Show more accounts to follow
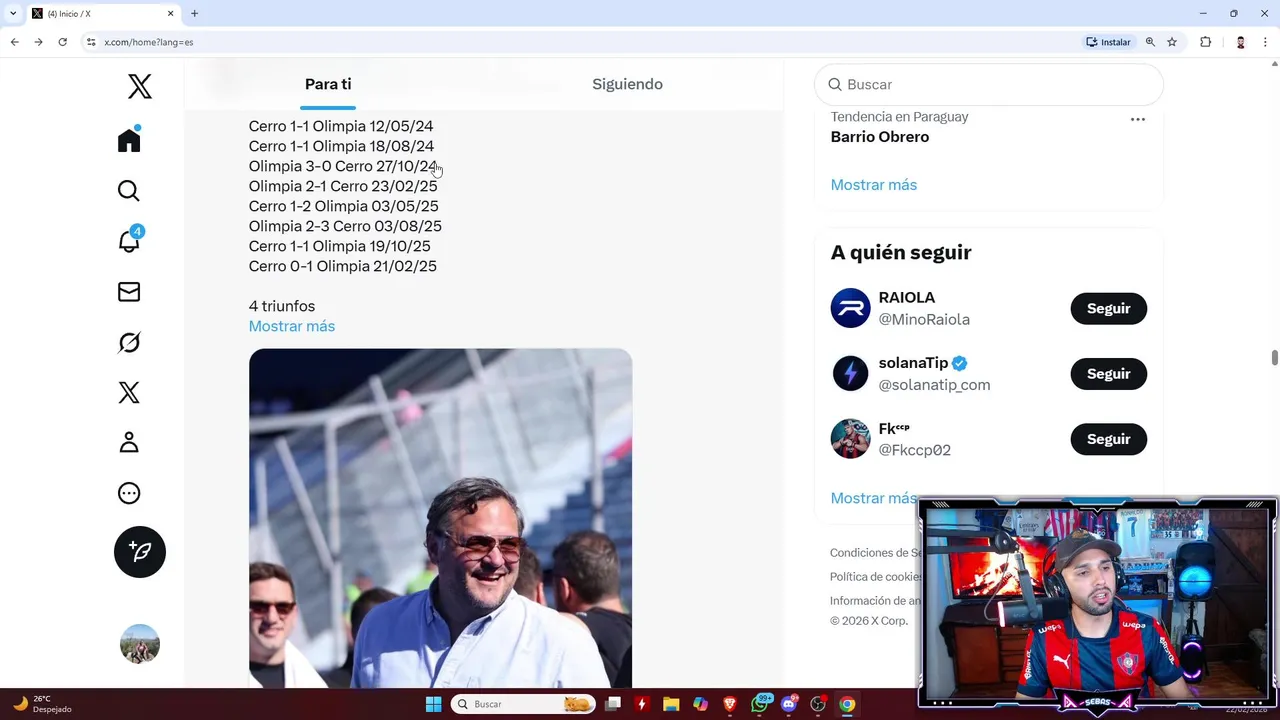This screenshot has height=720, width=1280. pos(874,498)
